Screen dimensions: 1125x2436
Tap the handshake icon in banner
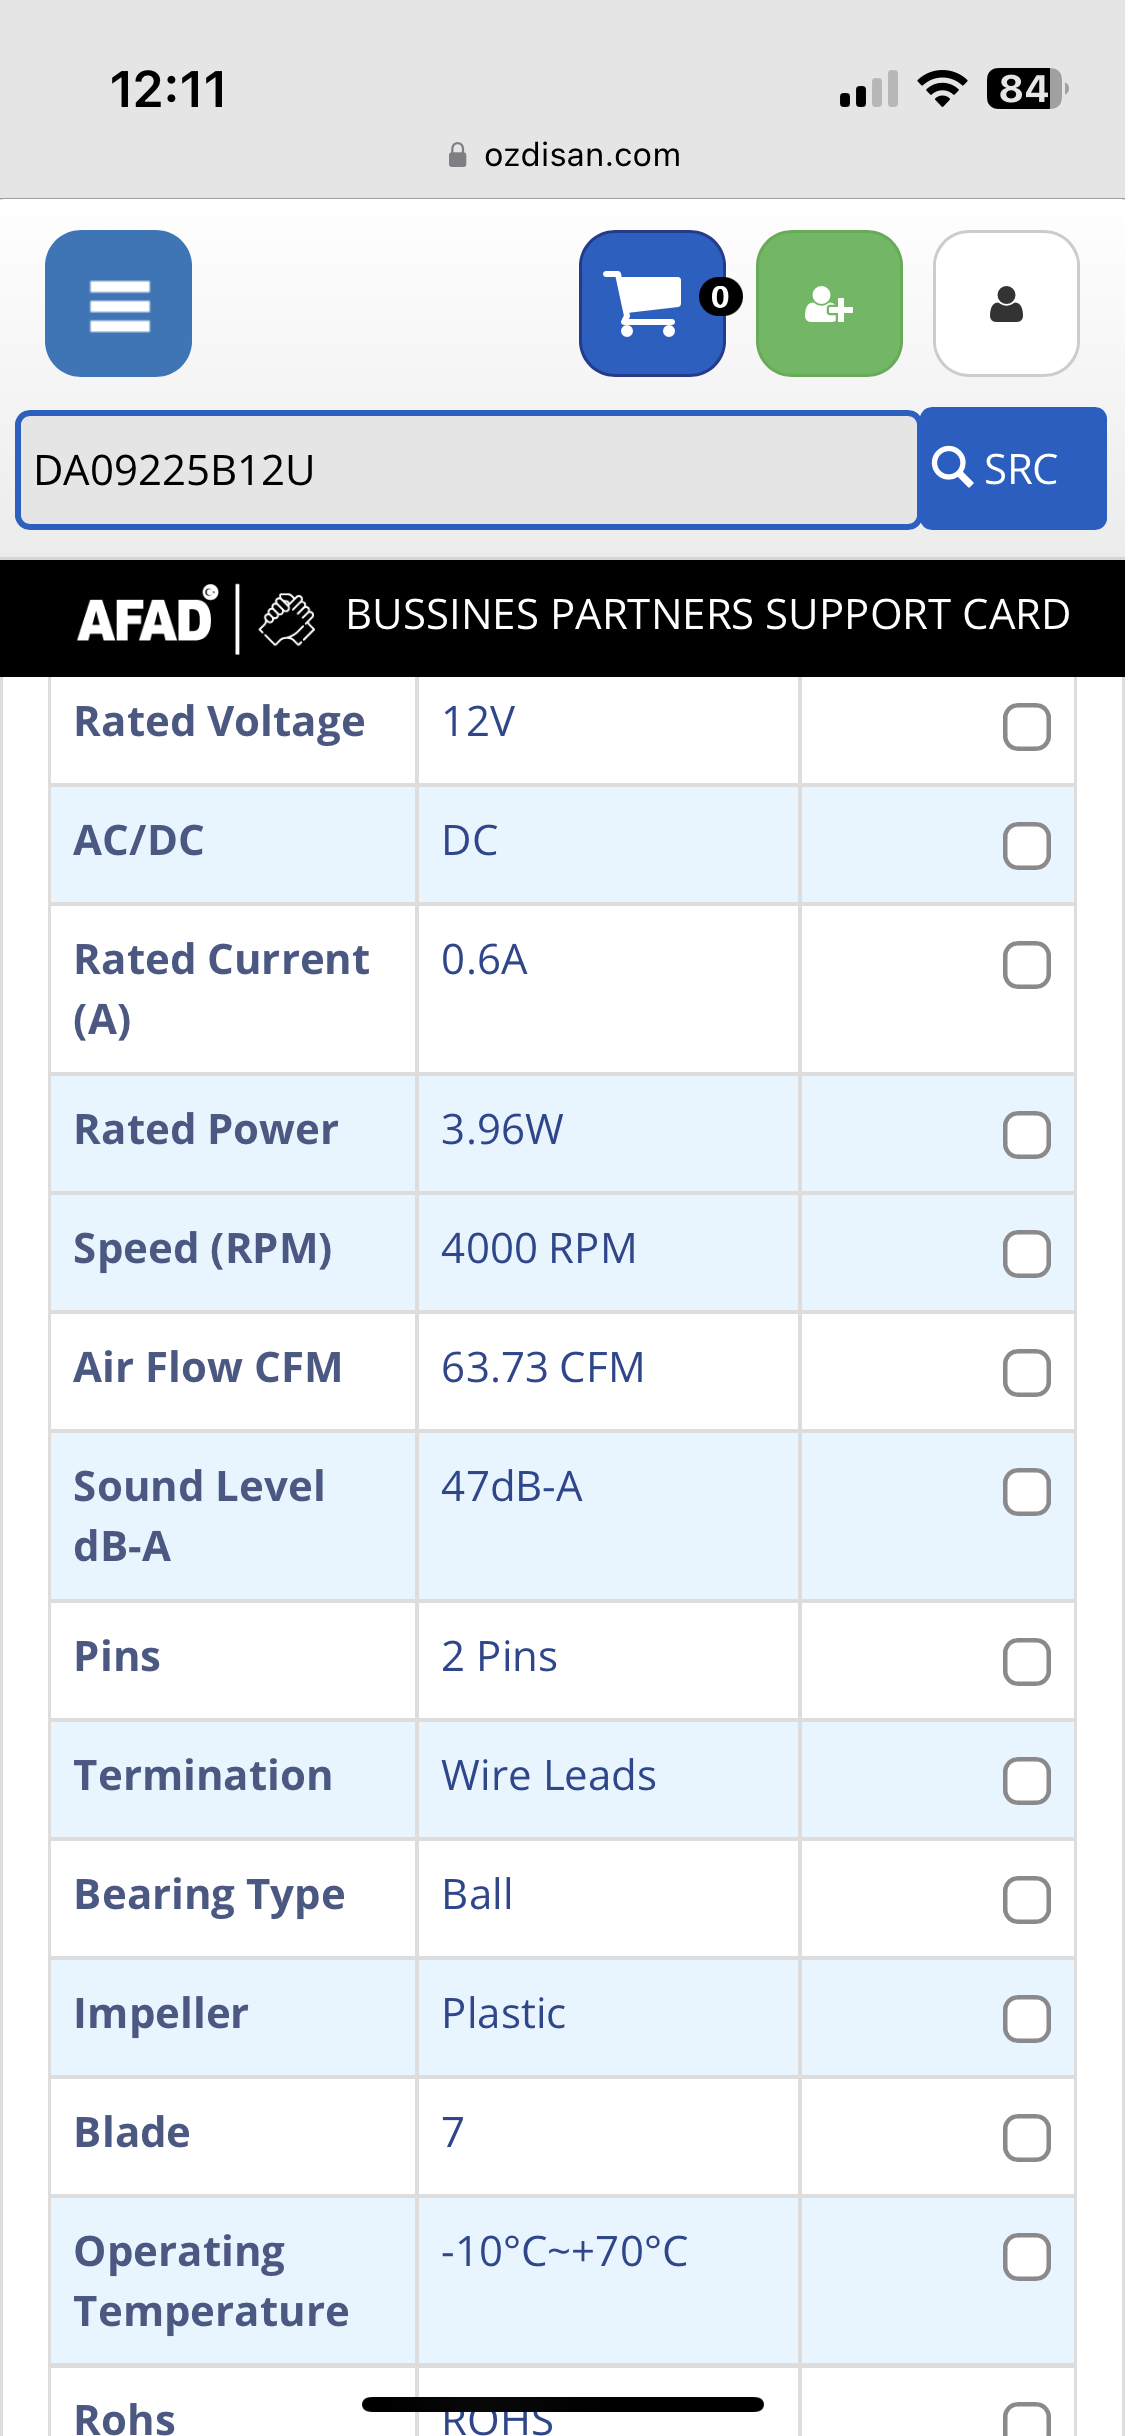[x=287, y=619]
